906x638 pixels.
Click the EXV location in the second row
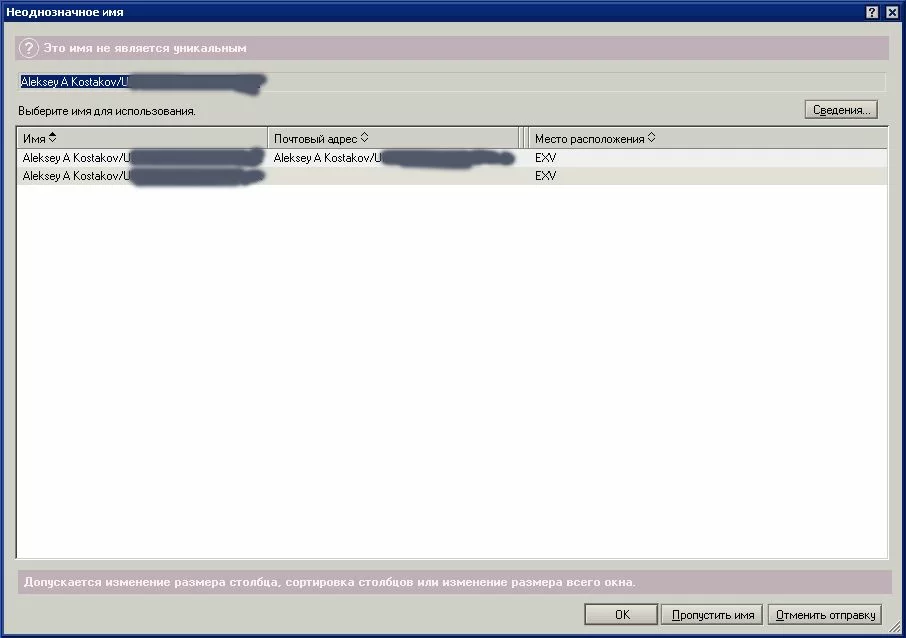pyautogui.click(x=545, y=176)
